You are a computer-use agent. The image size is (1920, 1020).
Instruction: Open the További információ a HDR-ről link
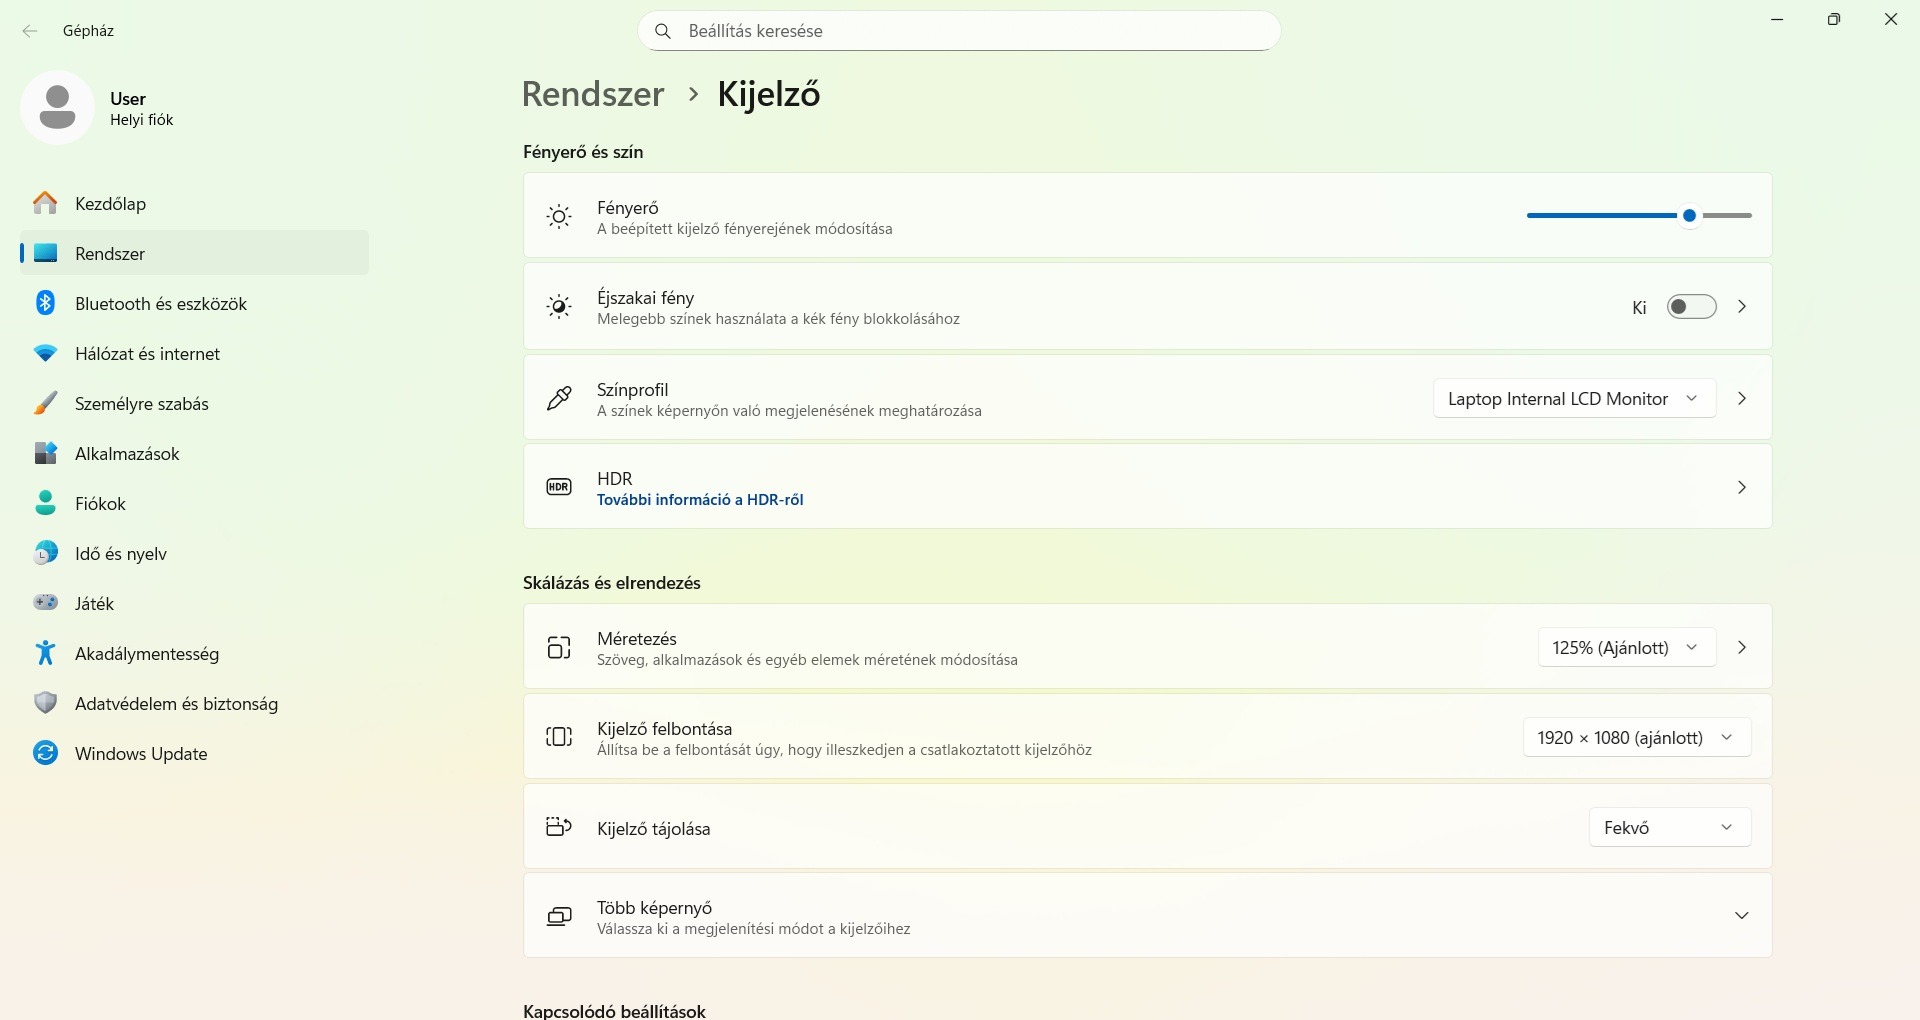[x=700, y=500]
